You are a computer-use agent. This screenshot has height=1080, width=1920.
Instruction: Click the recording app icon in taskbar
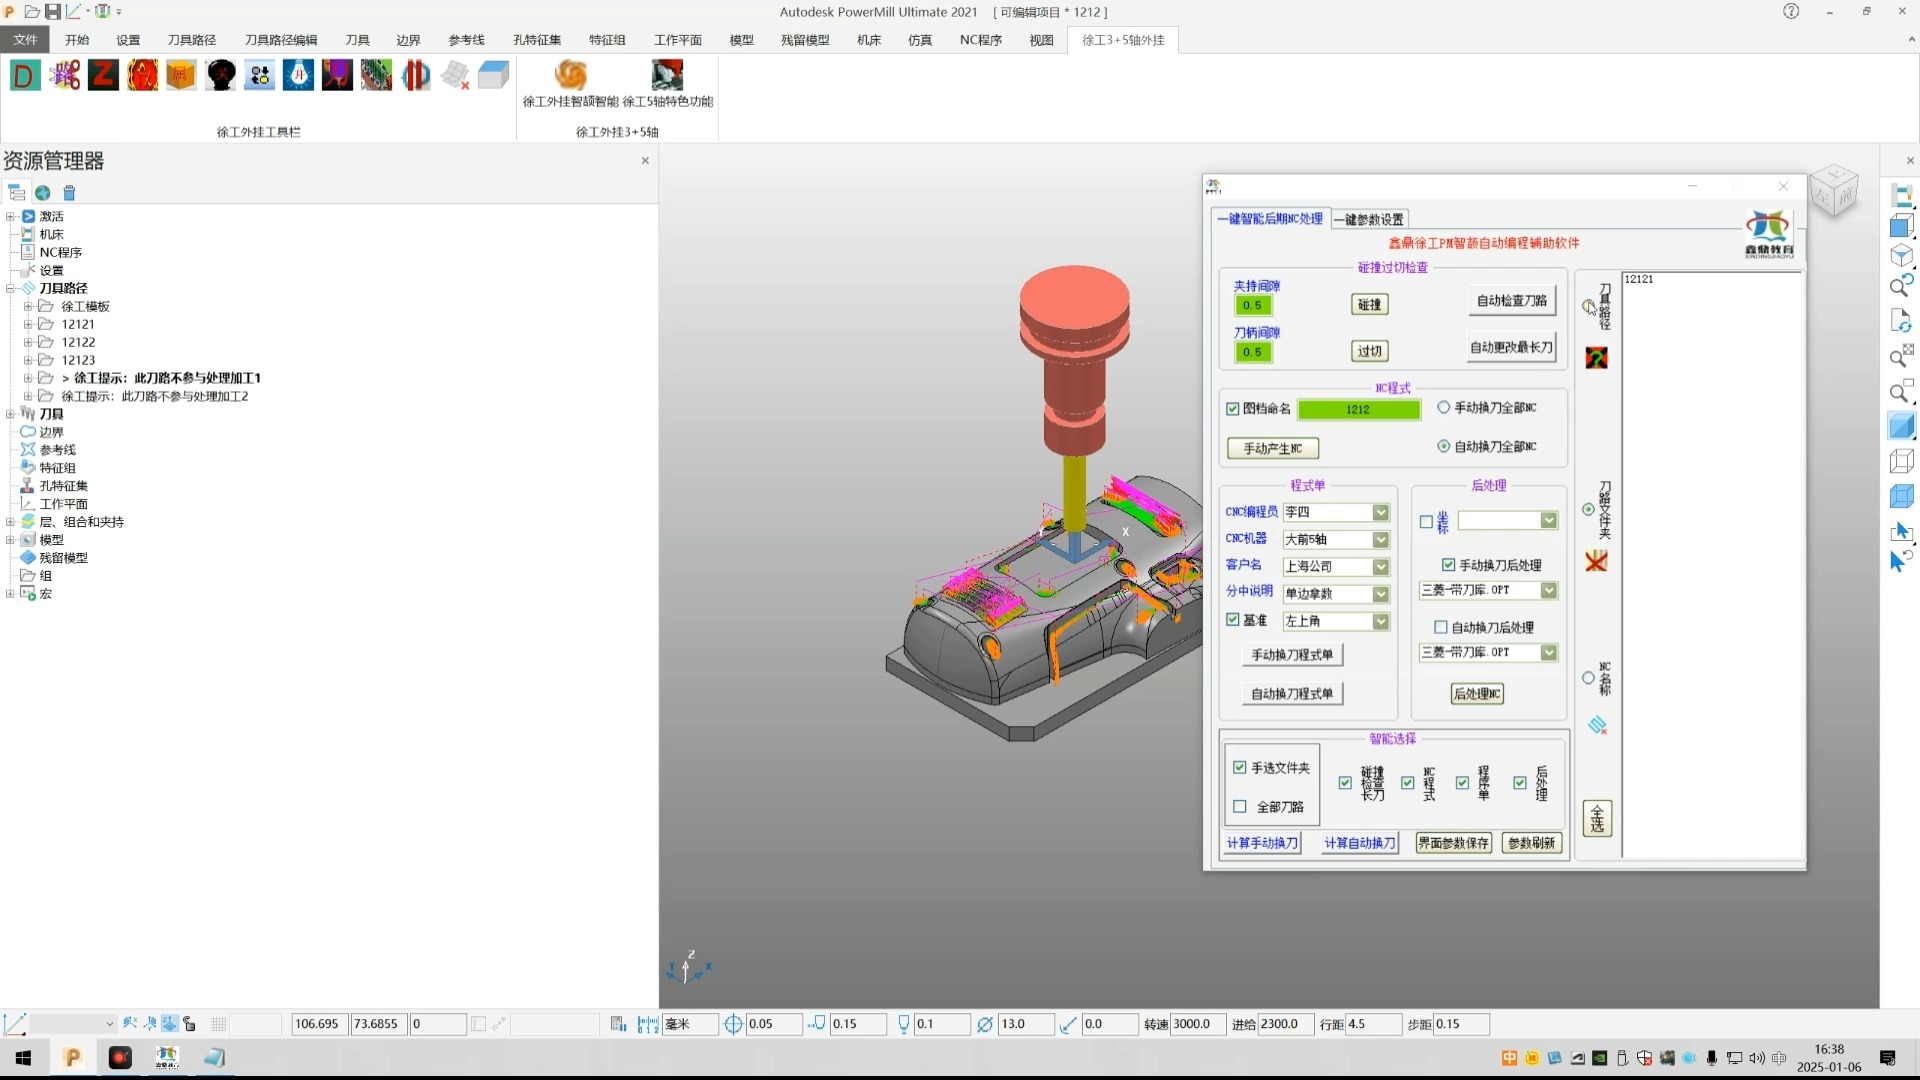coord(120,1057)
